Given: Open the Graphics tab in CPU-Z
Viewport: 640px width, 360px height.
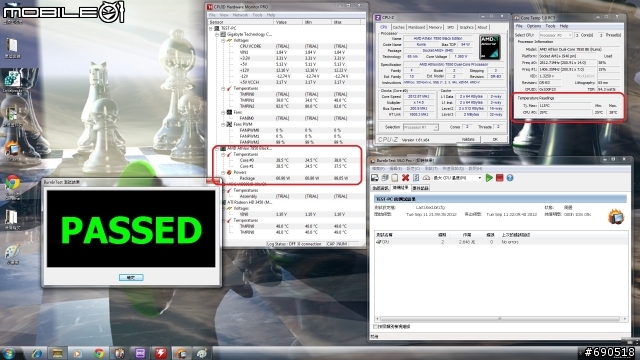Looking at the screenshot, I should (466, 27).
